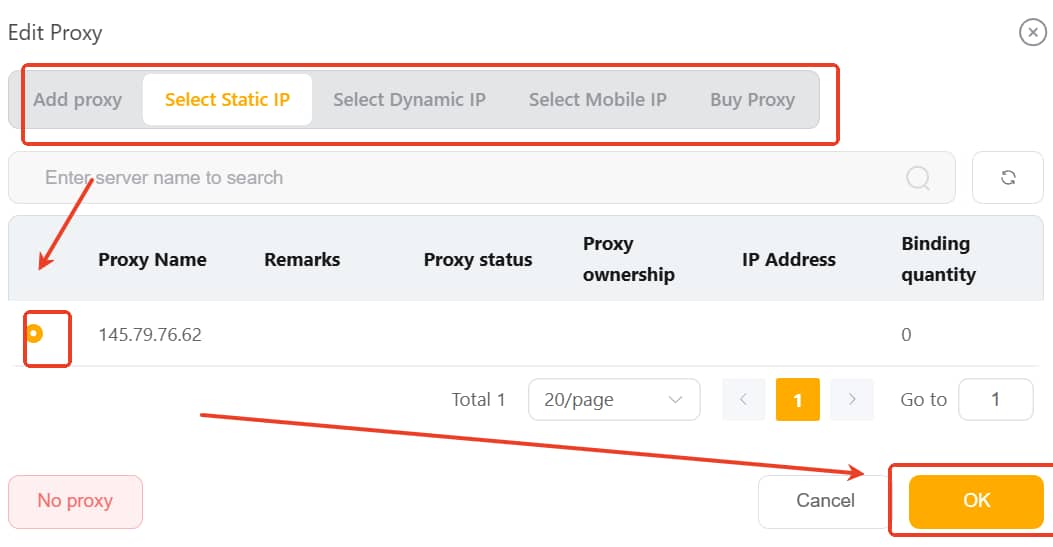
Task: Click the refresh proxy list icon
Action: 1008,178
